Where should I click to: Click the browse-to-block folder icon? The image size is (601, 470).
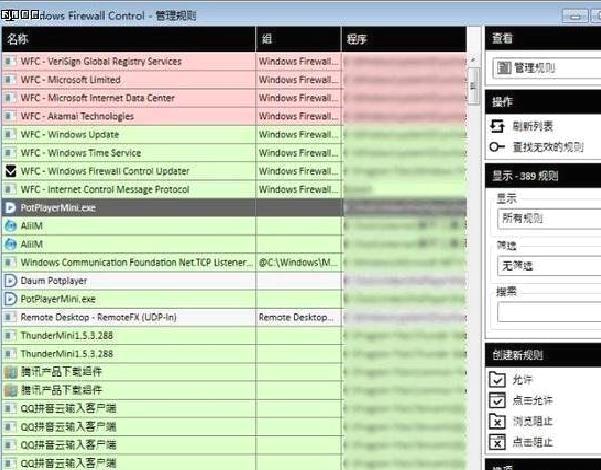point(498,421)
